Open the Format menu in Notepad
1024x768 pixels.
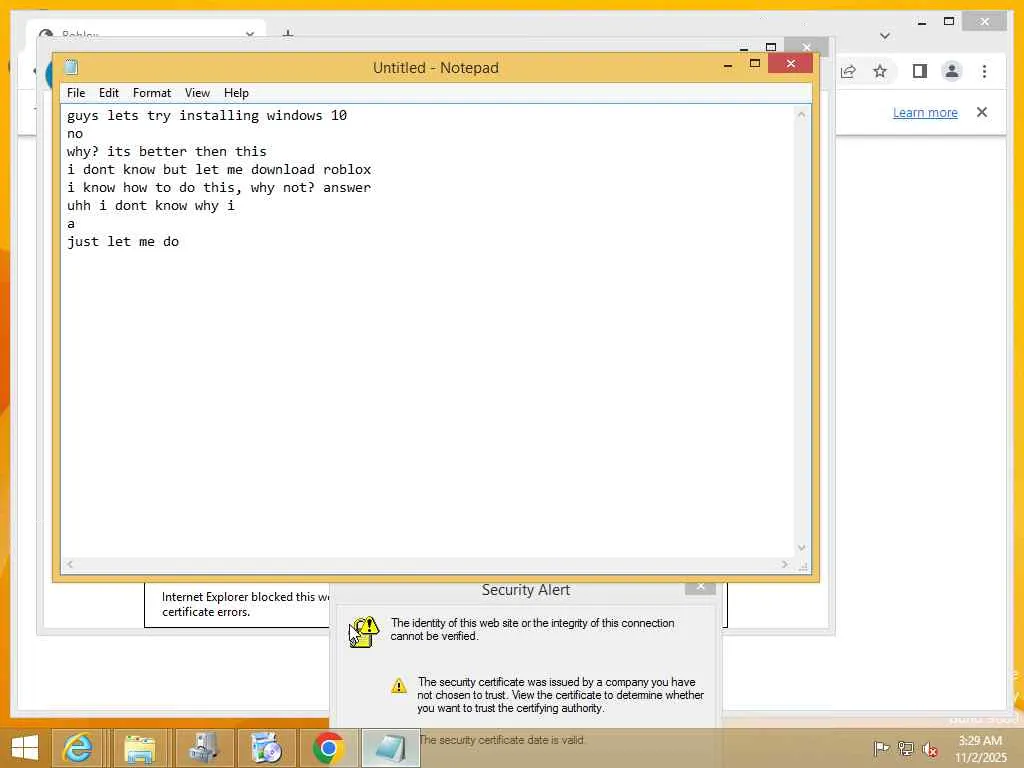[152, 93]
